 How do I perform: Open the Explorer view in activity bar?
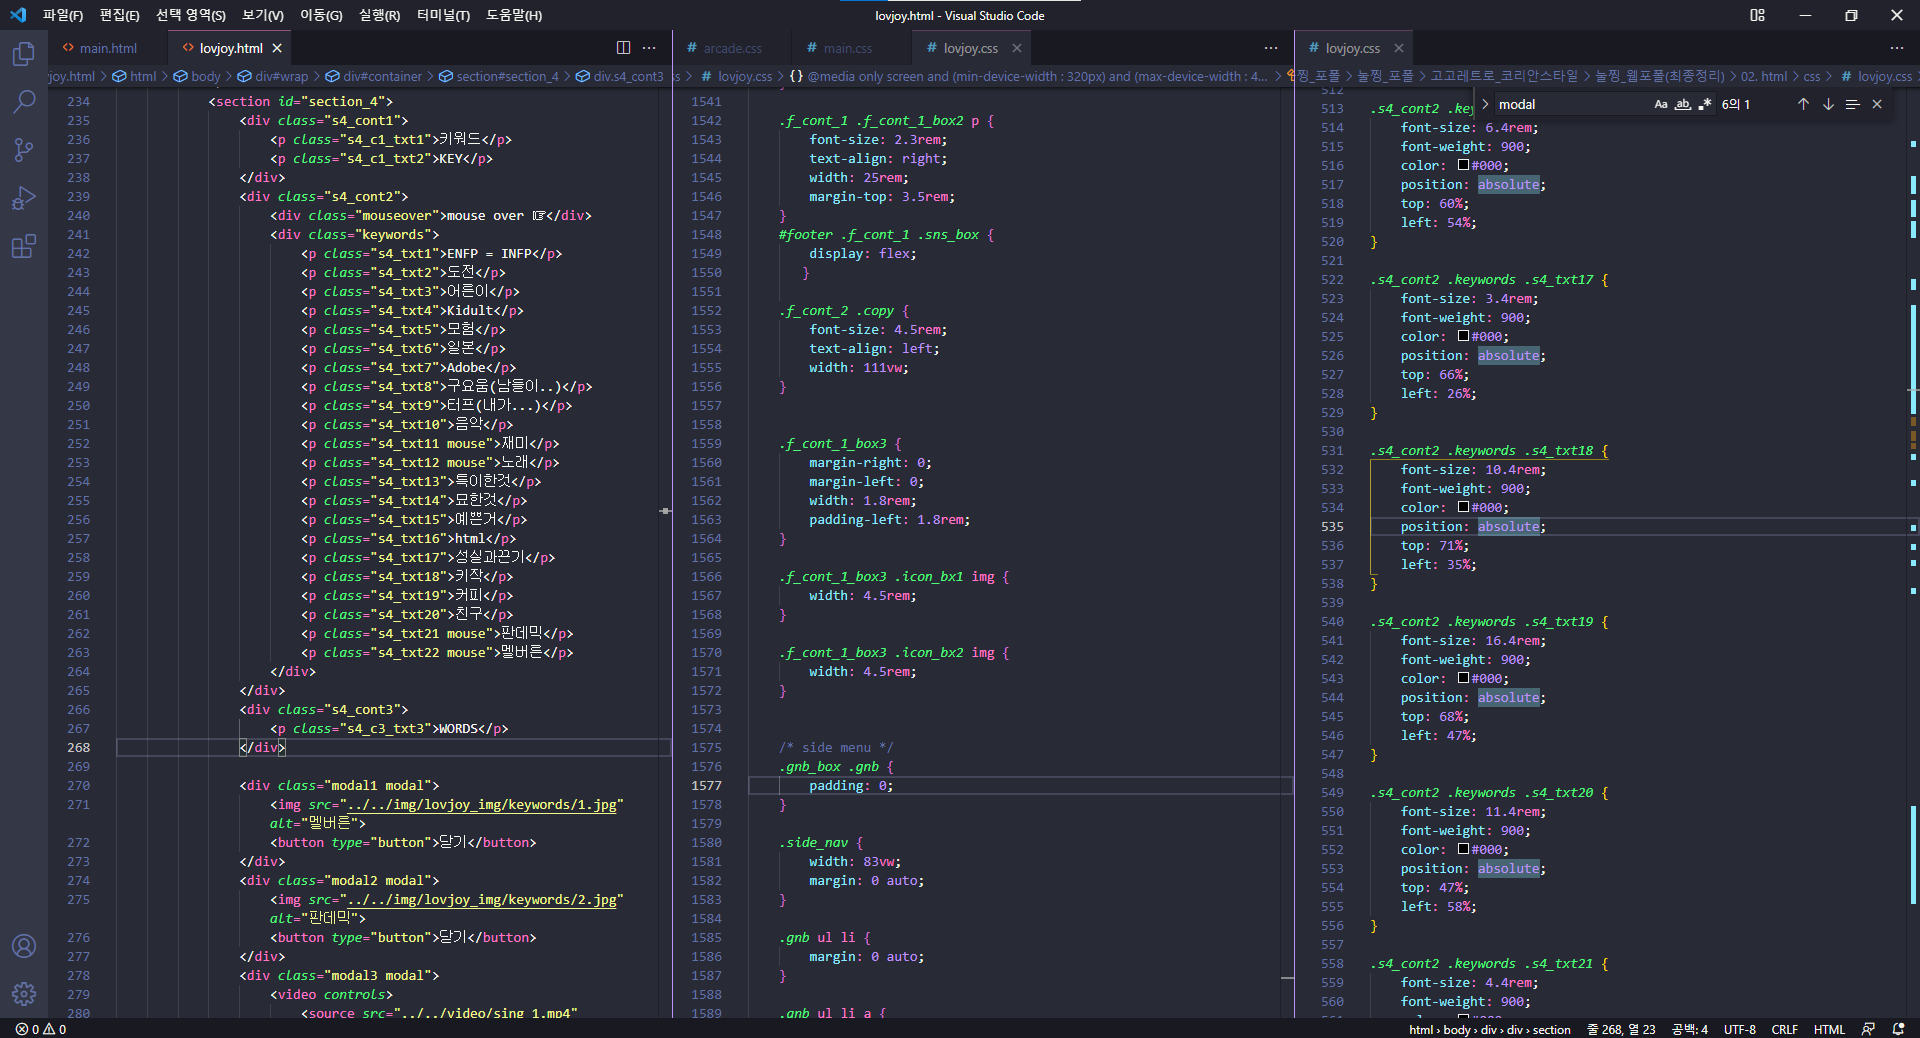click(24, 53)
